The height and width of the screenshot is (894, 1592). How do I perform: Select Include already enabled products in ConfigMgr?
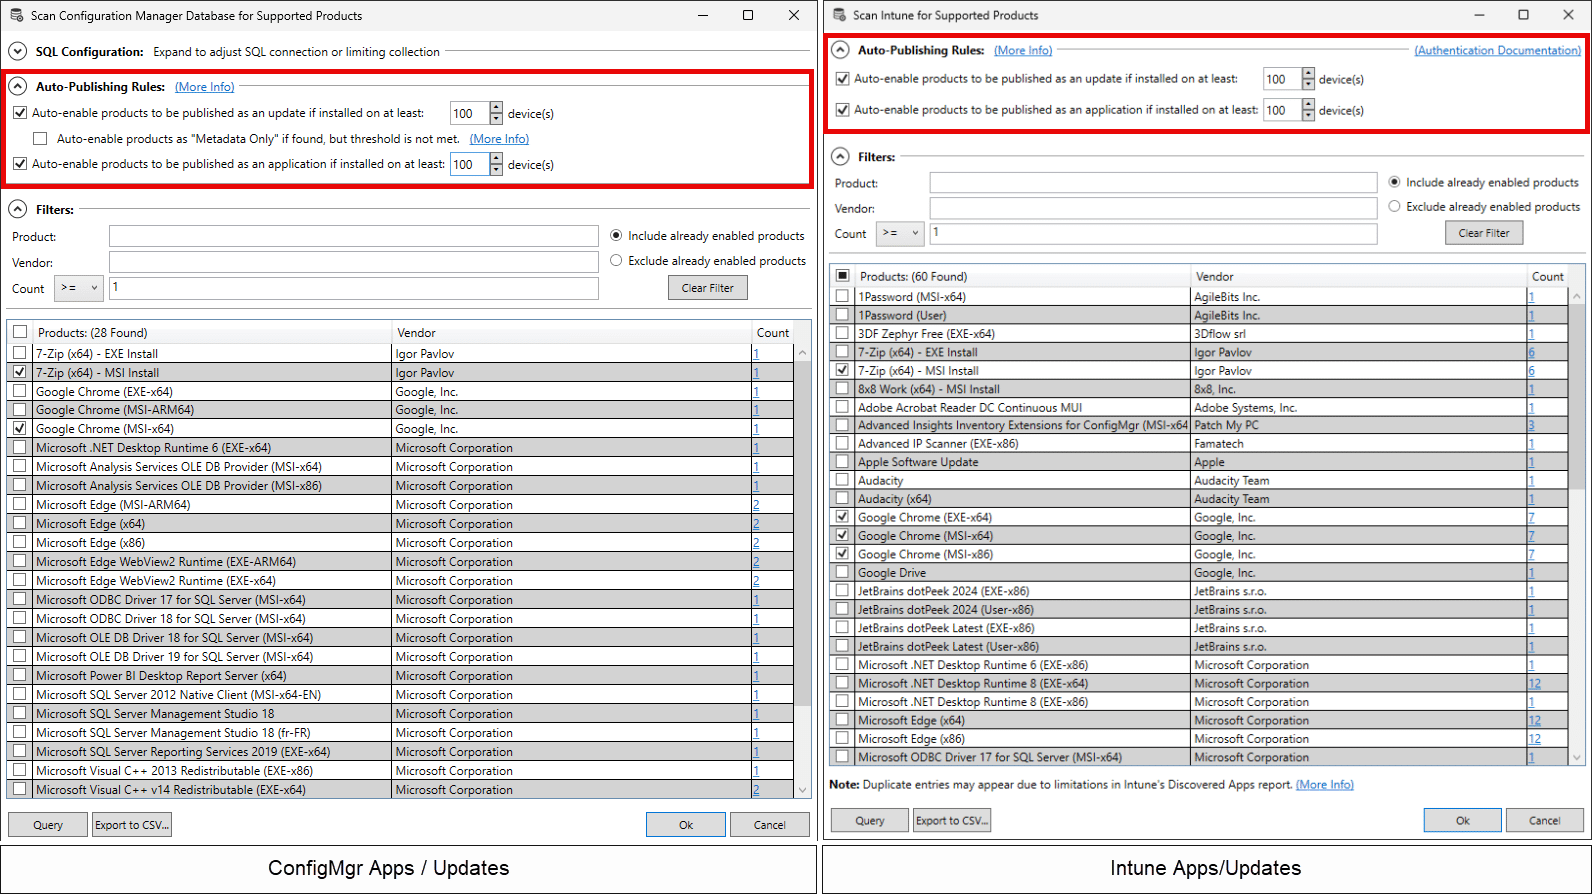[x=616, y=235]
